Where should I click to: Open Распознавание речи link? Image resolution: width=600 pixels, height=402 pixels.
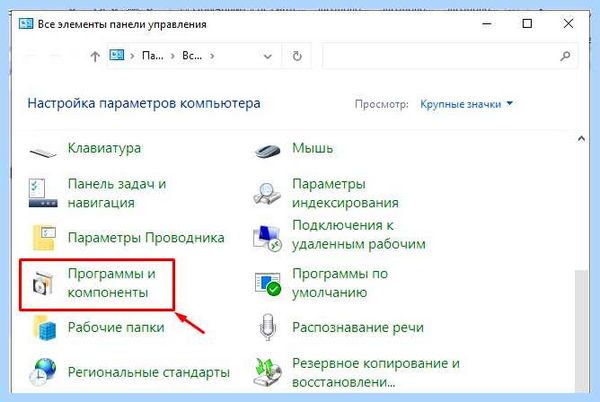click(358, 327)
